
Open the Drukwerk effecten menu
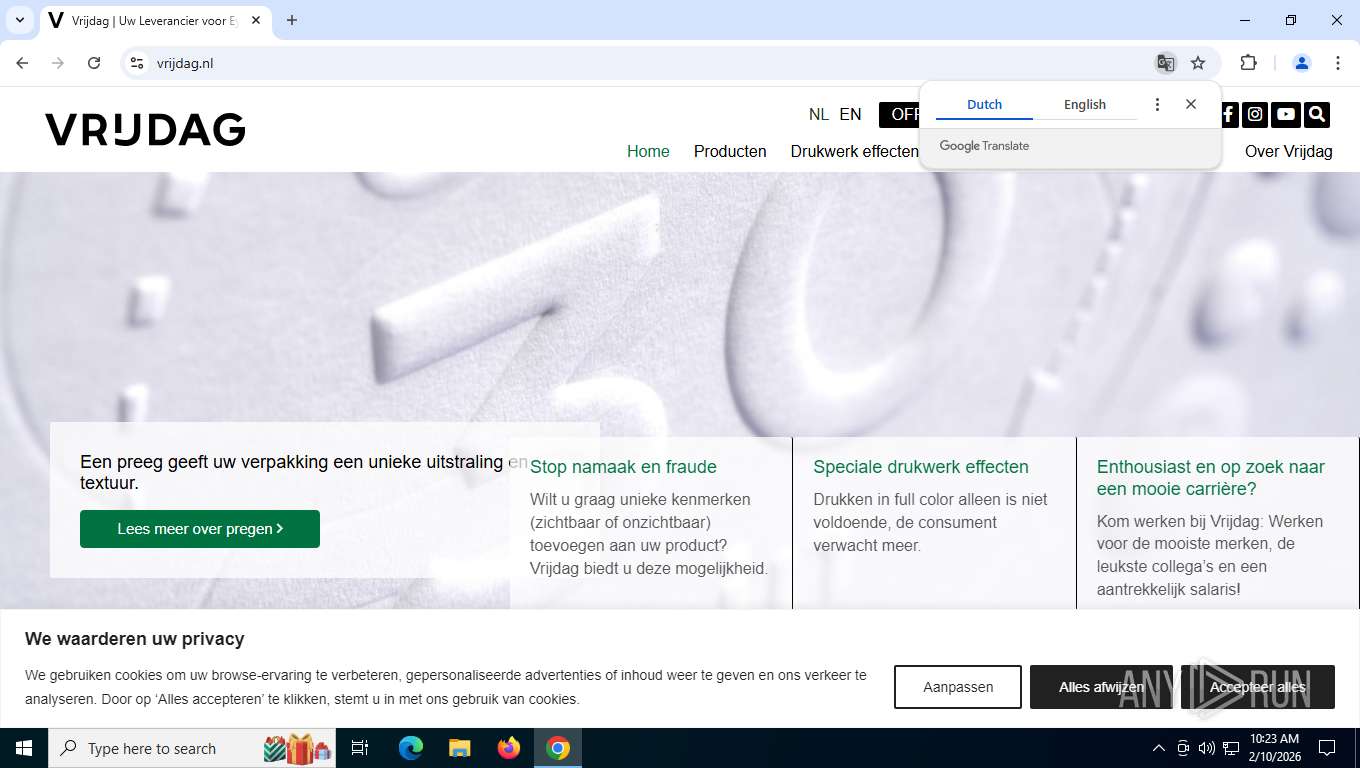(854, 151)
